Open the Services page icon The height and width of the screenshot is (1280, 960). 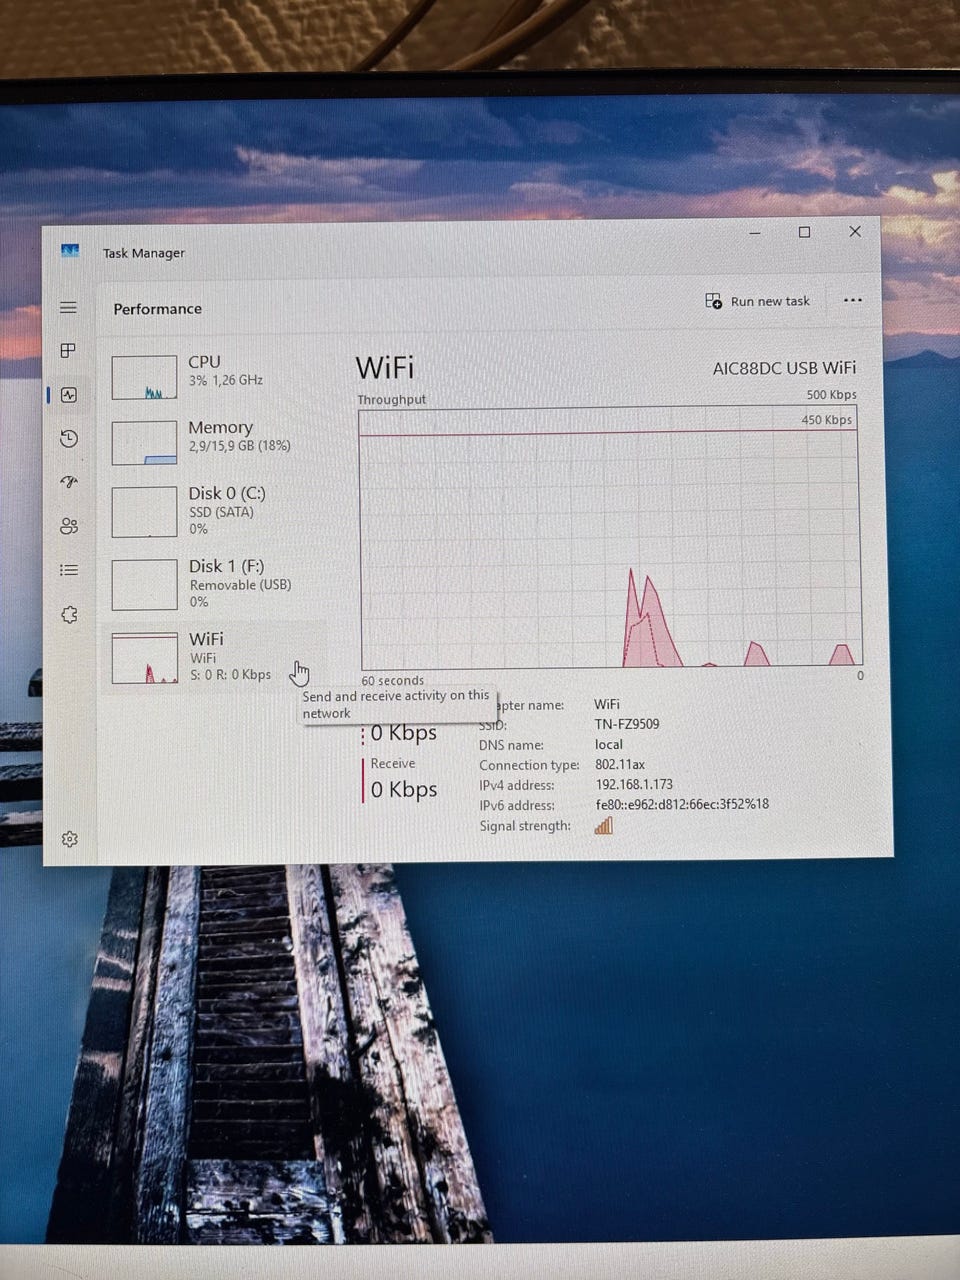click(x=68, y=614)
